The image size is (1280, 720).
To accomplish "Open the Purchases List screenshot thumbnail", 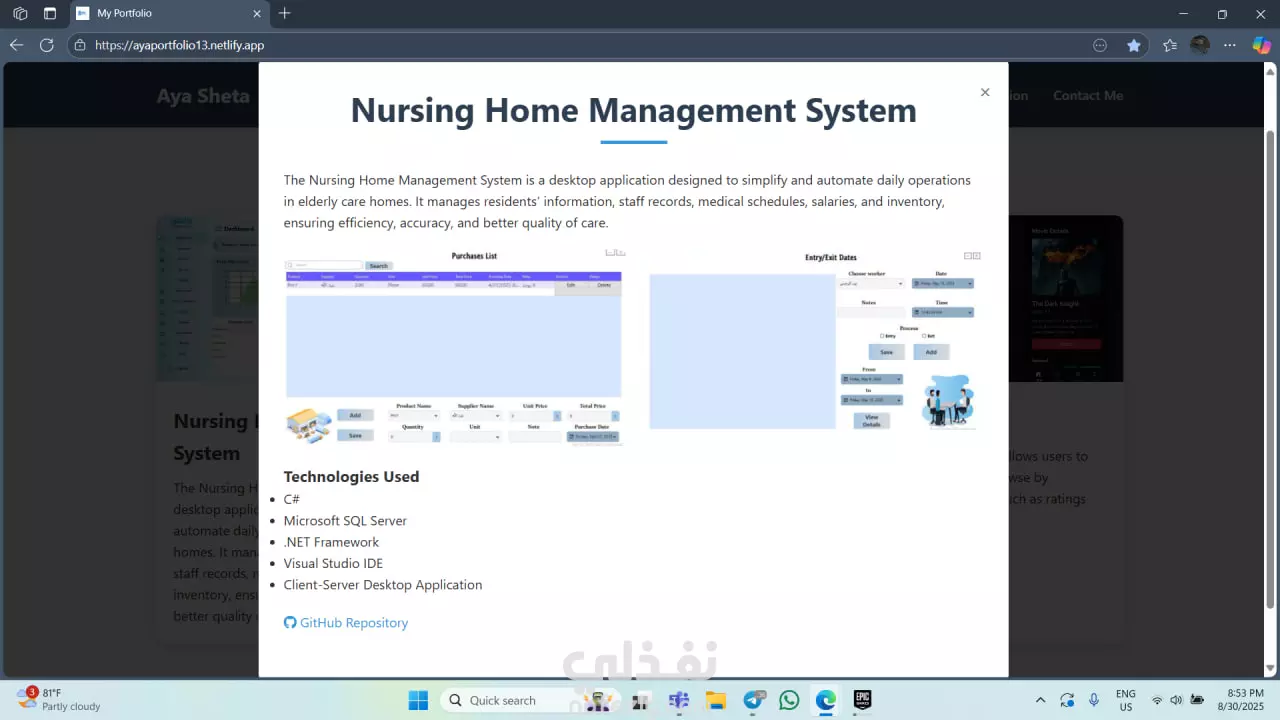I will pyautogui.click(x=454, y=347).
